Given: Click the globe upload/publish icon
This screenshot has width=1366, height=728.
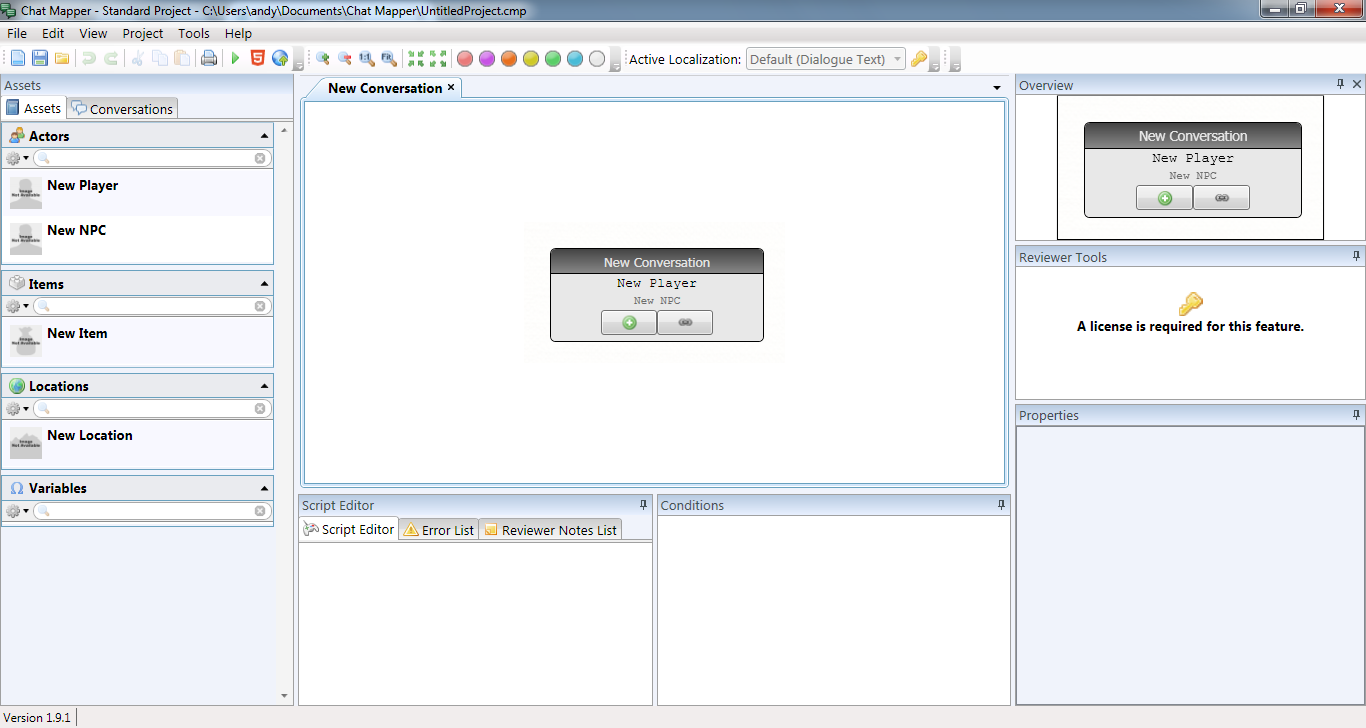Looking at the screenshot, I should 280,59.
